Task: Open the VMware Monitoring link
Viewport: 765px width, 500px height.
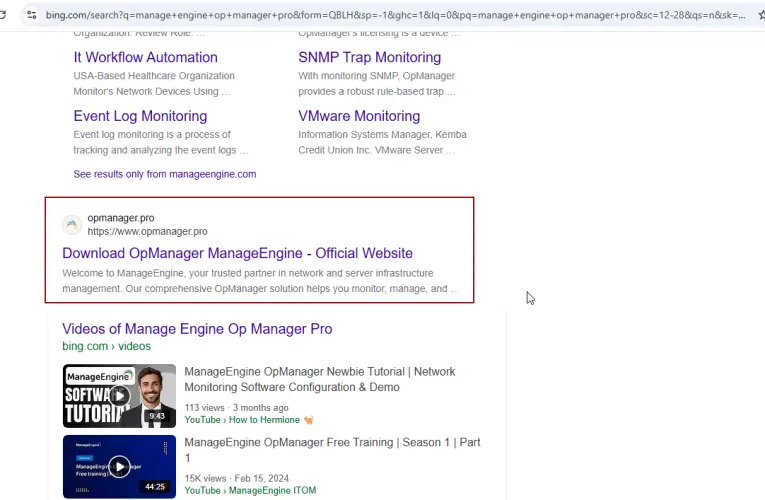Action: [x=359, y=116]
